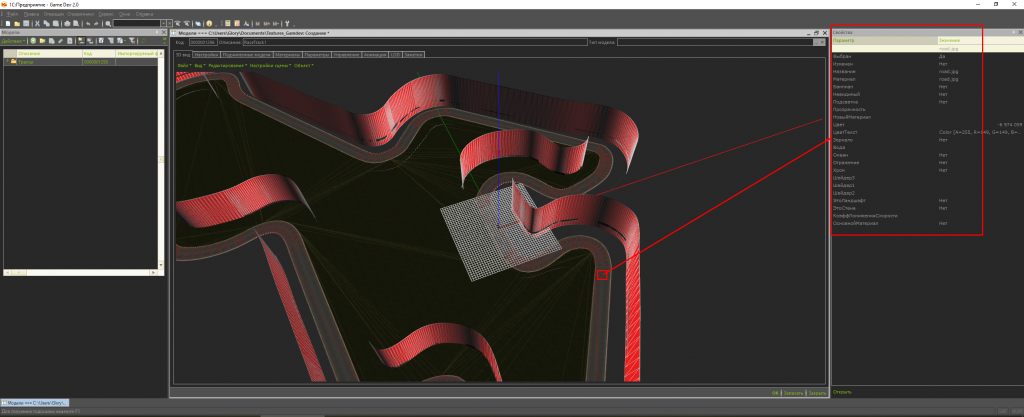
Task: Click the OK button at bottom of model form
Action: (775, 394)
